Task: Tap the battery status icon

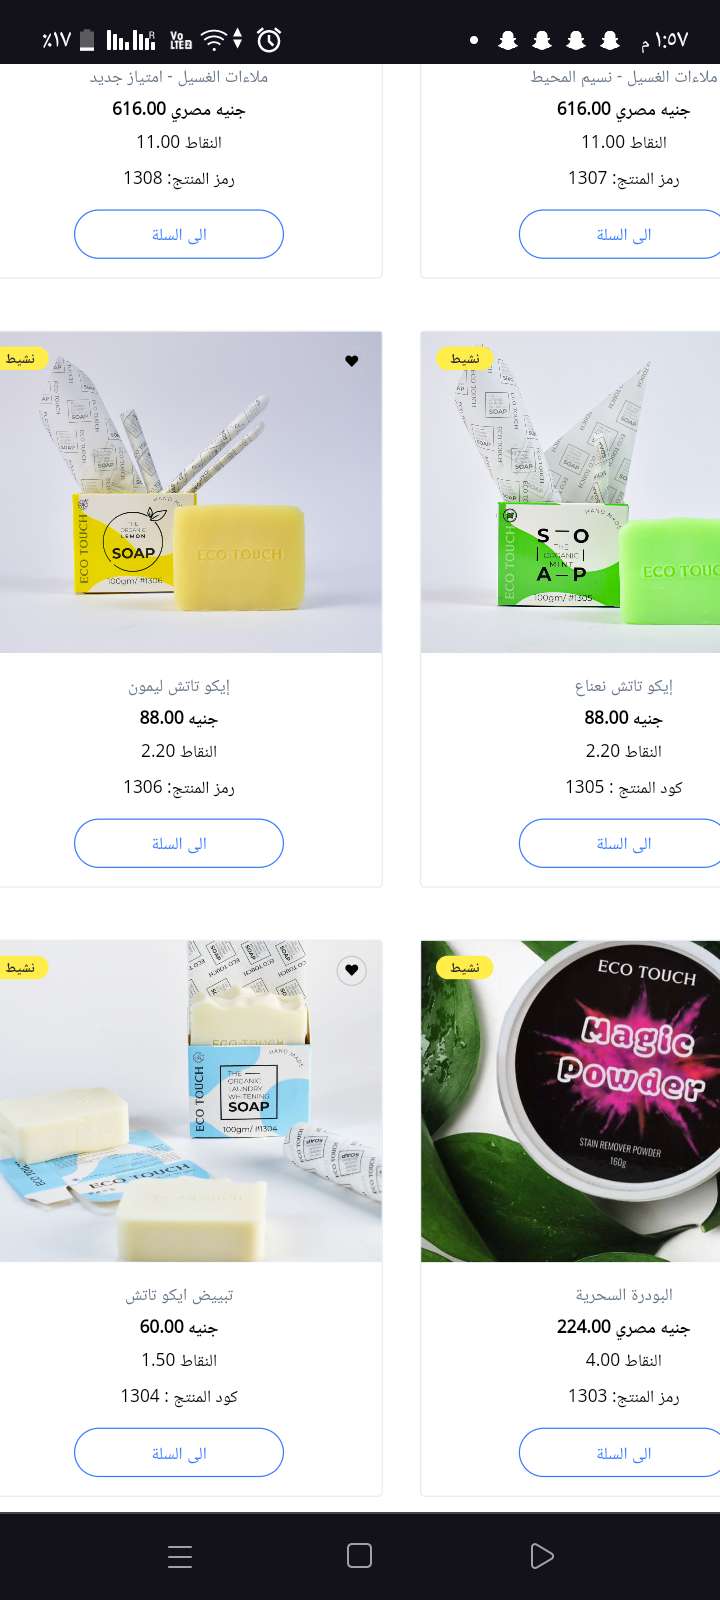Action: click(87, 40)
